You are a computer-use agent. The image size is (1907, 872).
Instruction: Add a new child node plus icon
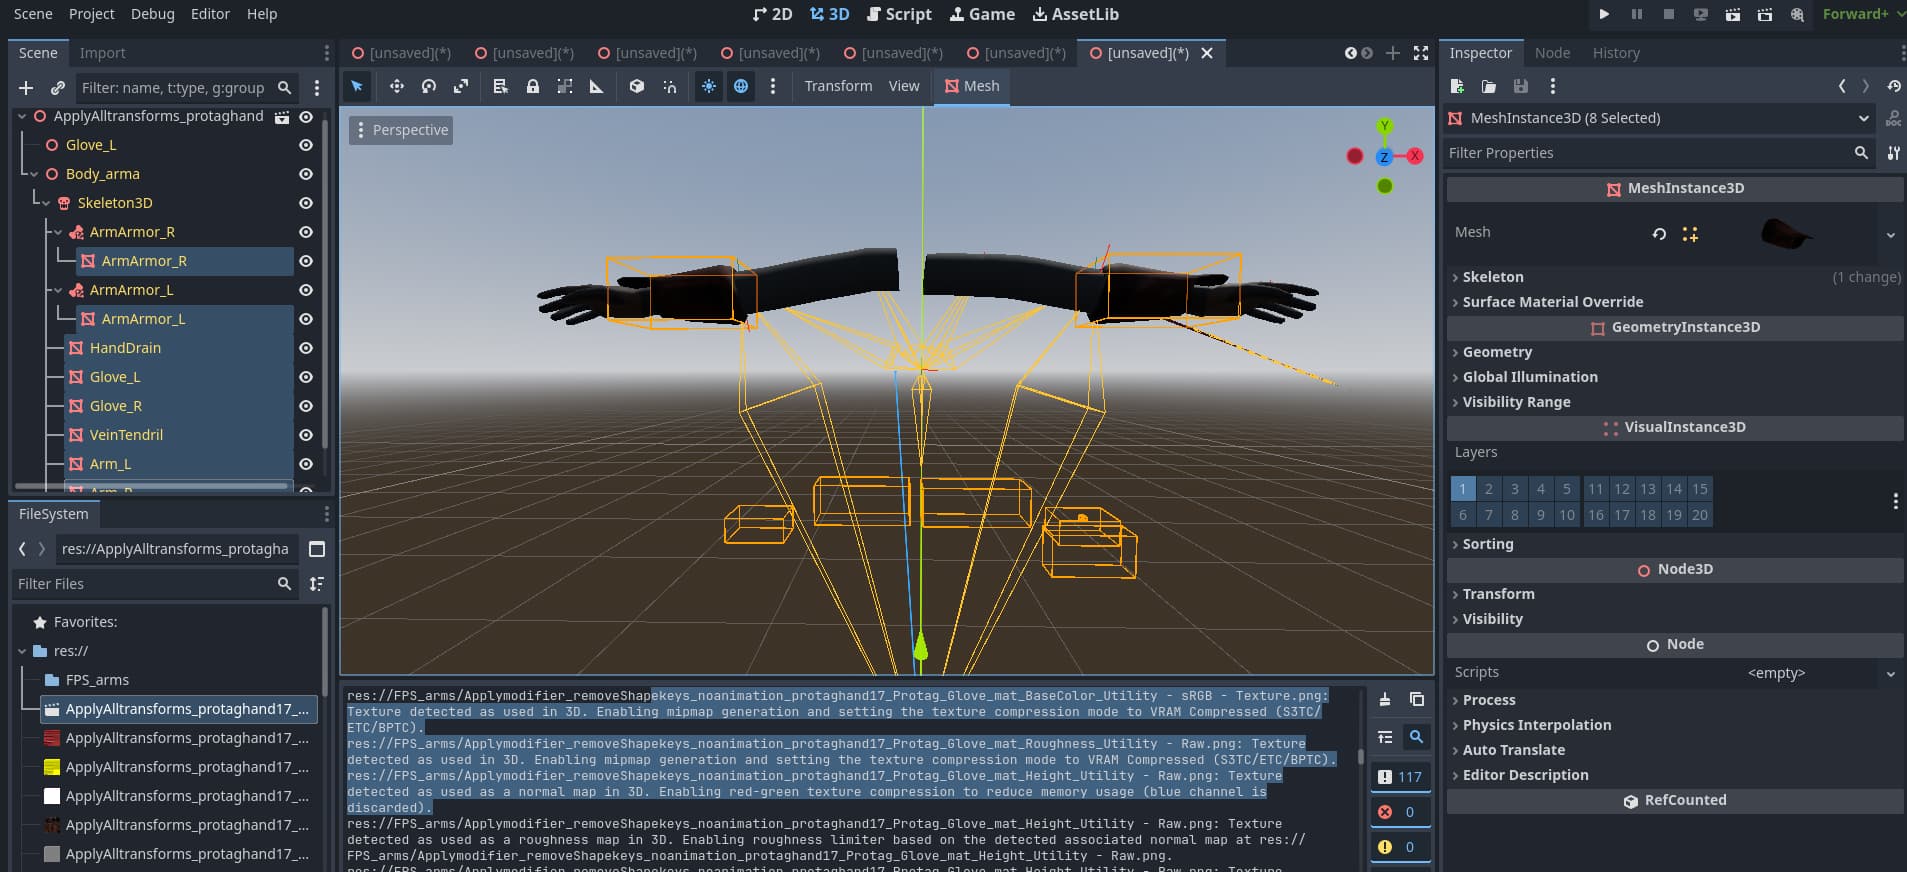[x=26, y=88]
